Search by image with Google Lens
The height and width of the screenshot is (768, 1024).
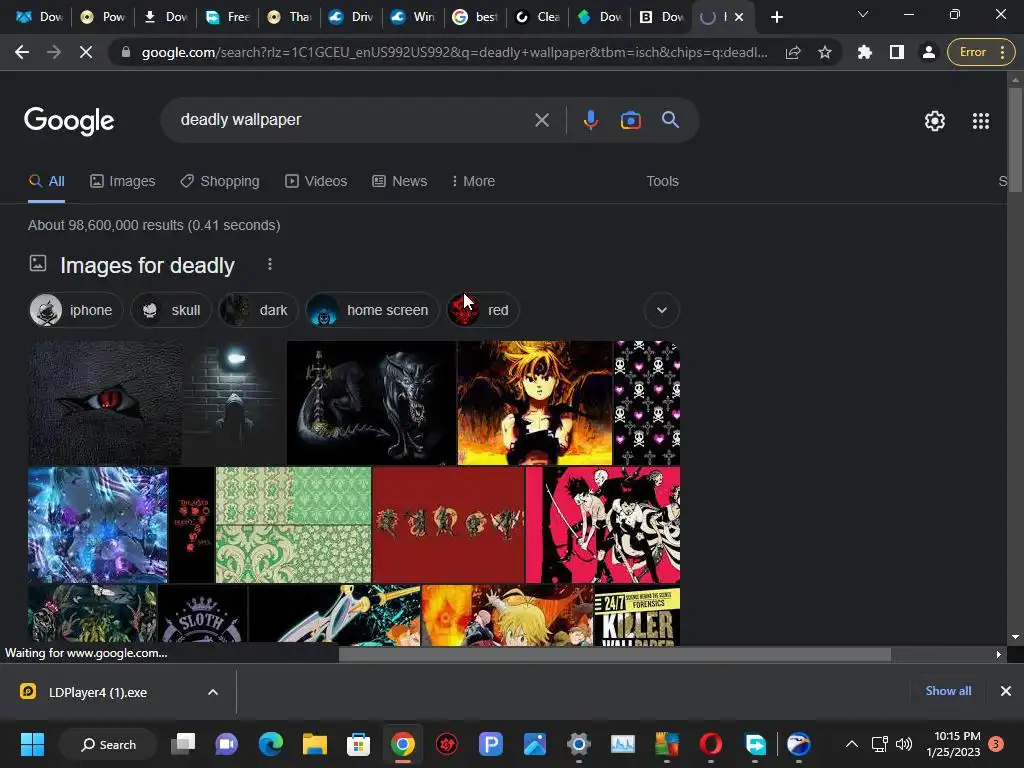pos(630,120)
